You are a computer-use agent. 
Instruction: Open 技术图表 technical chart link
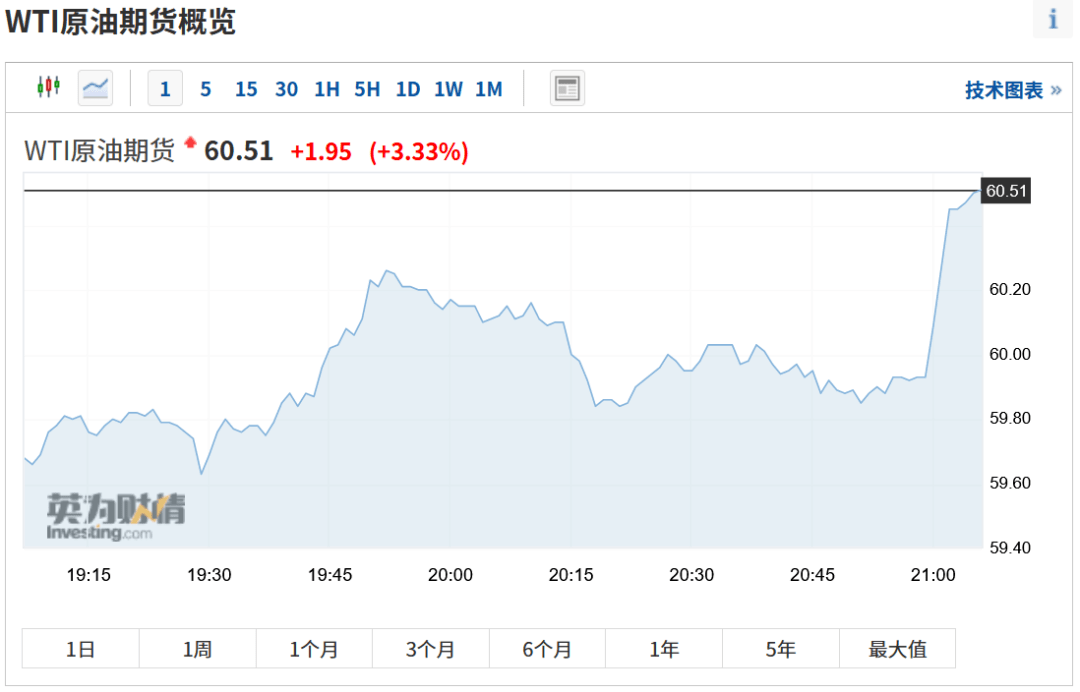pyautogui.click(x=1012, y=90)
